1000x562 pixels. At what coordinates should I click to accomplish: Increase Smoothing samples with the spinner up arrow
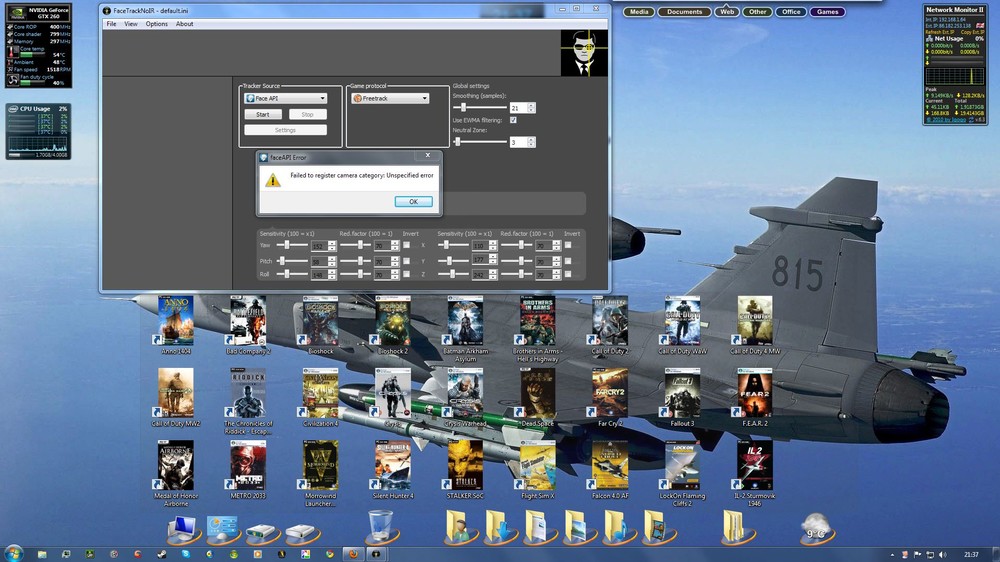click(x=532, y=105)
